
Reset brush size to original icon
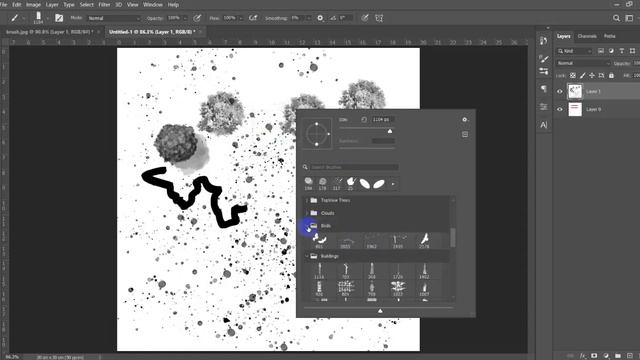[x=364, y=120]
